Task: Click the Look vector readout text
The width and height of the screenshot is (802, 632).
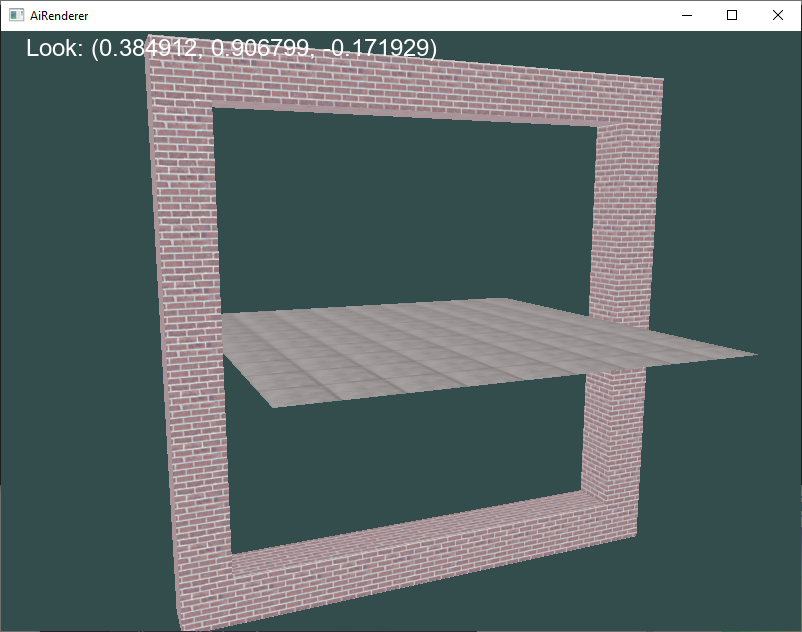Action: pyautogui.click(x=232, y=48)
